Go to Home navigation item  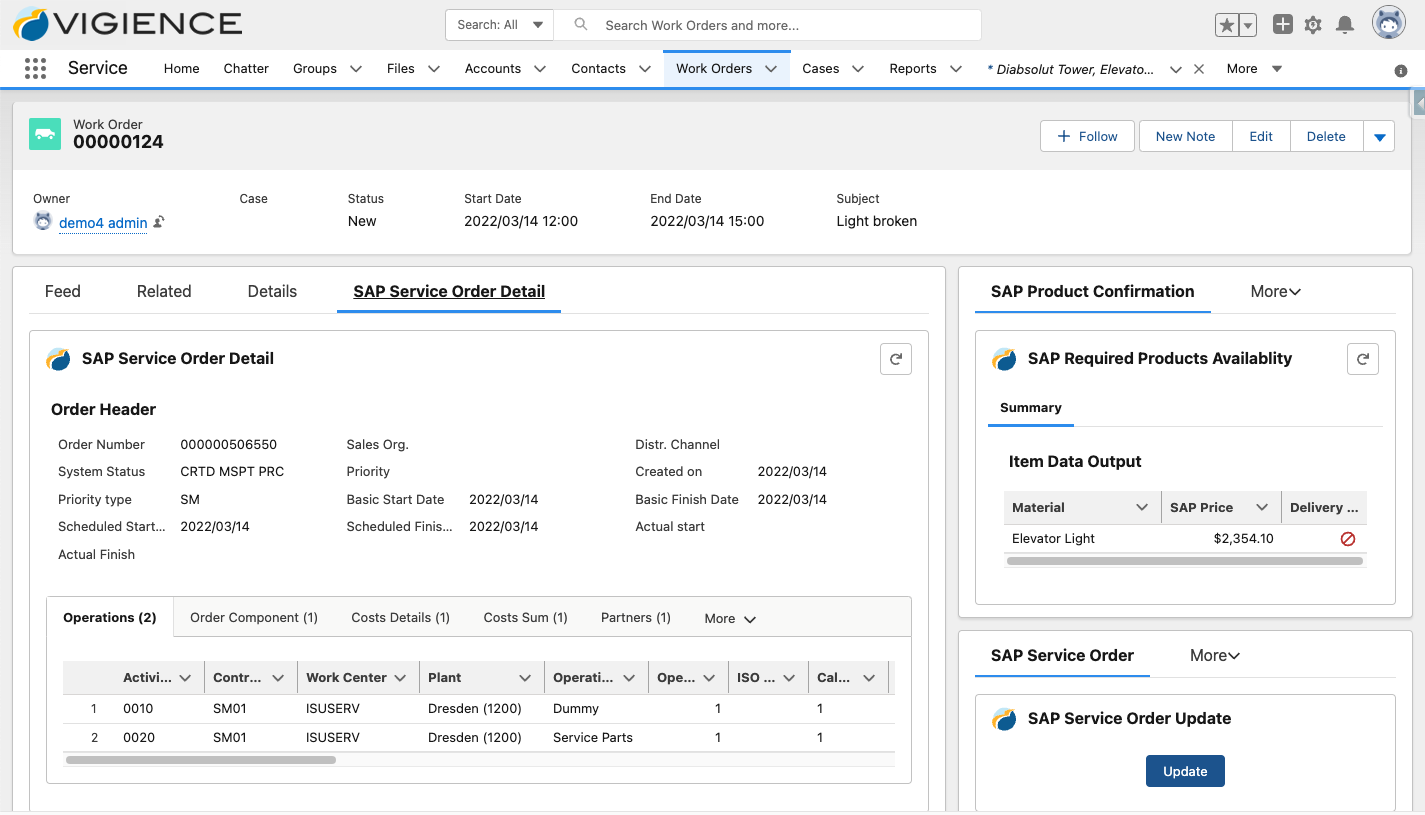pos(182,69)
